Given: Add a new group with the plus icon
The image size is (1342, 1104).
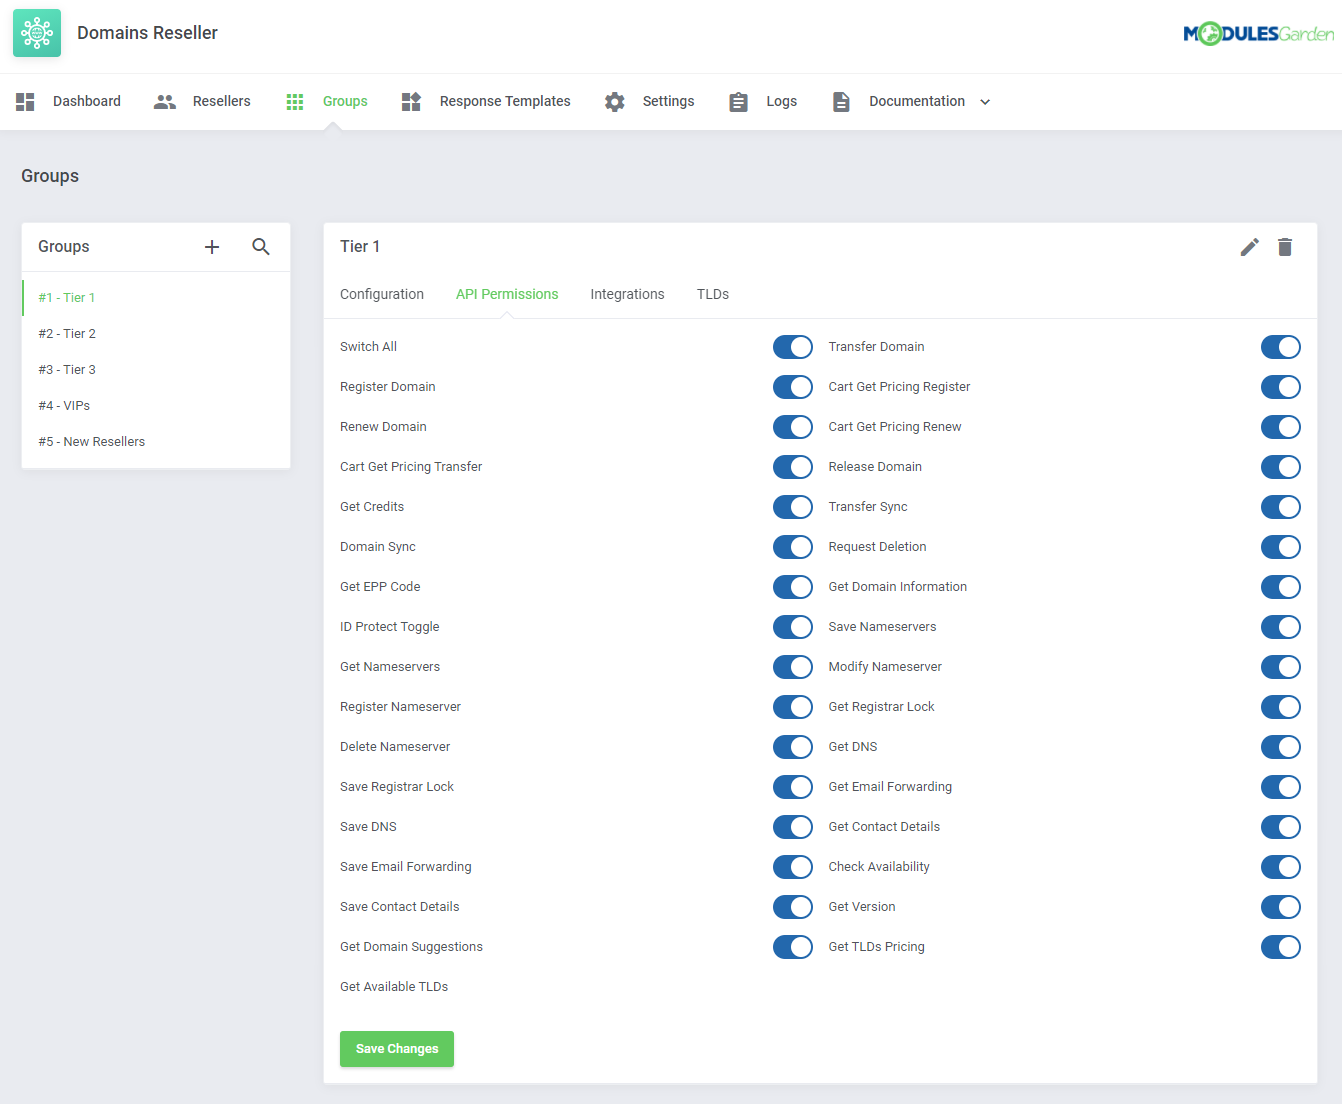Looking at the screenshot, I should pyautogui.click(x=212, y=246).
